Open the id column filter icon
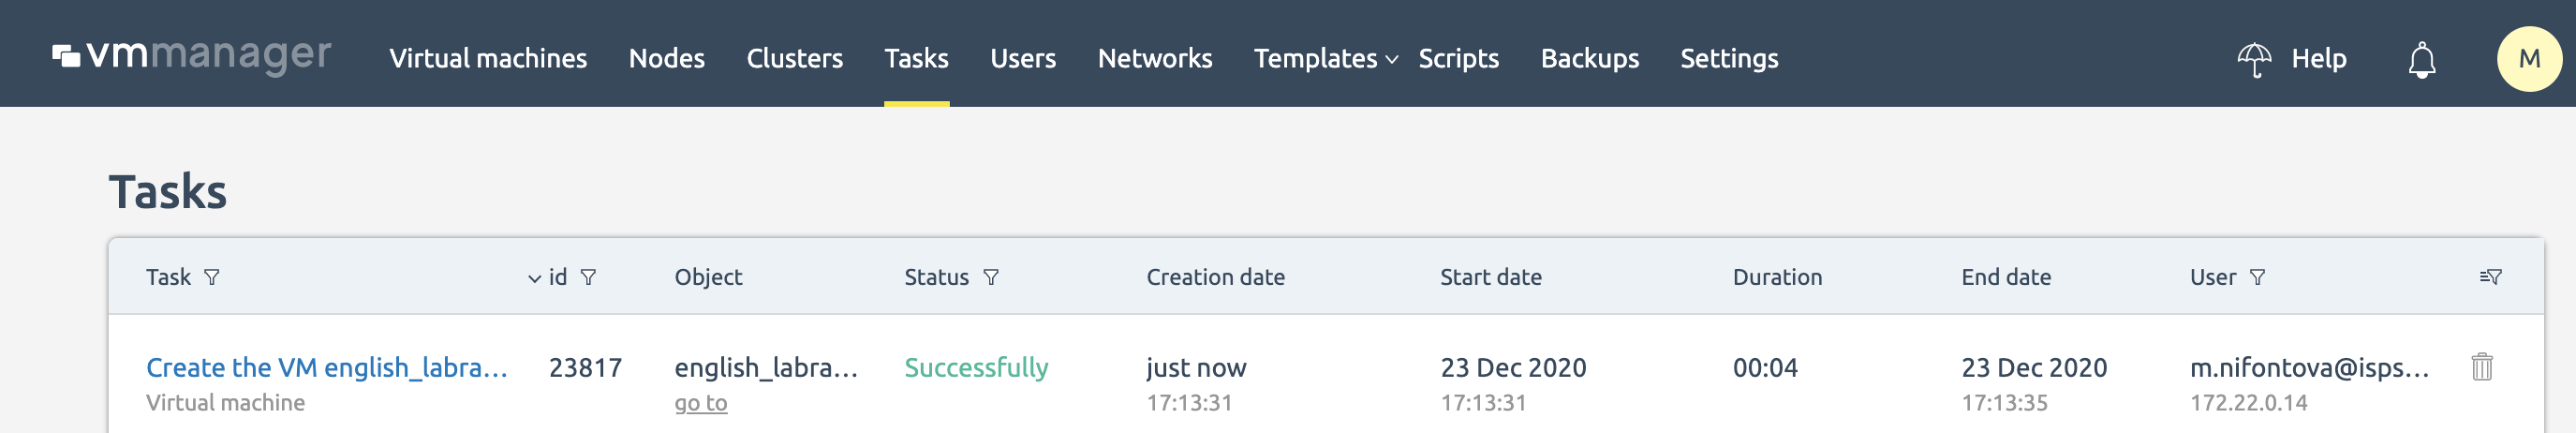2576x433 pixels. [588, 277]
